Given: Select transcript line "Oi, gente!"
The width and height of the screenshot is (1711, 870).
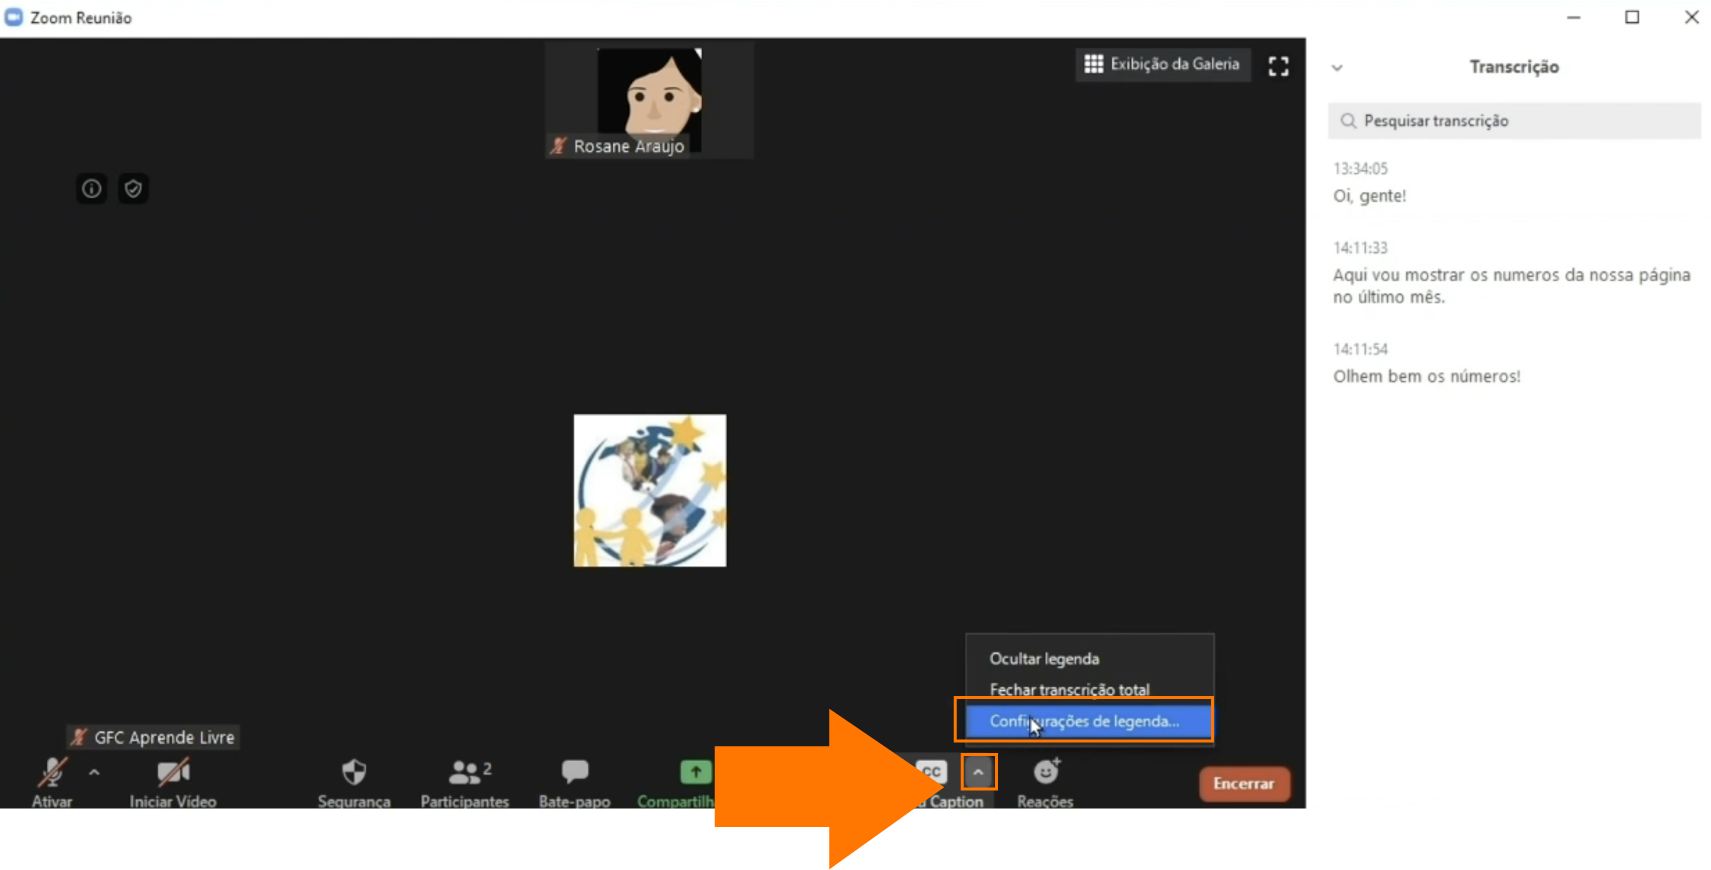Looking at the screenshot, I should [1369, 196].
